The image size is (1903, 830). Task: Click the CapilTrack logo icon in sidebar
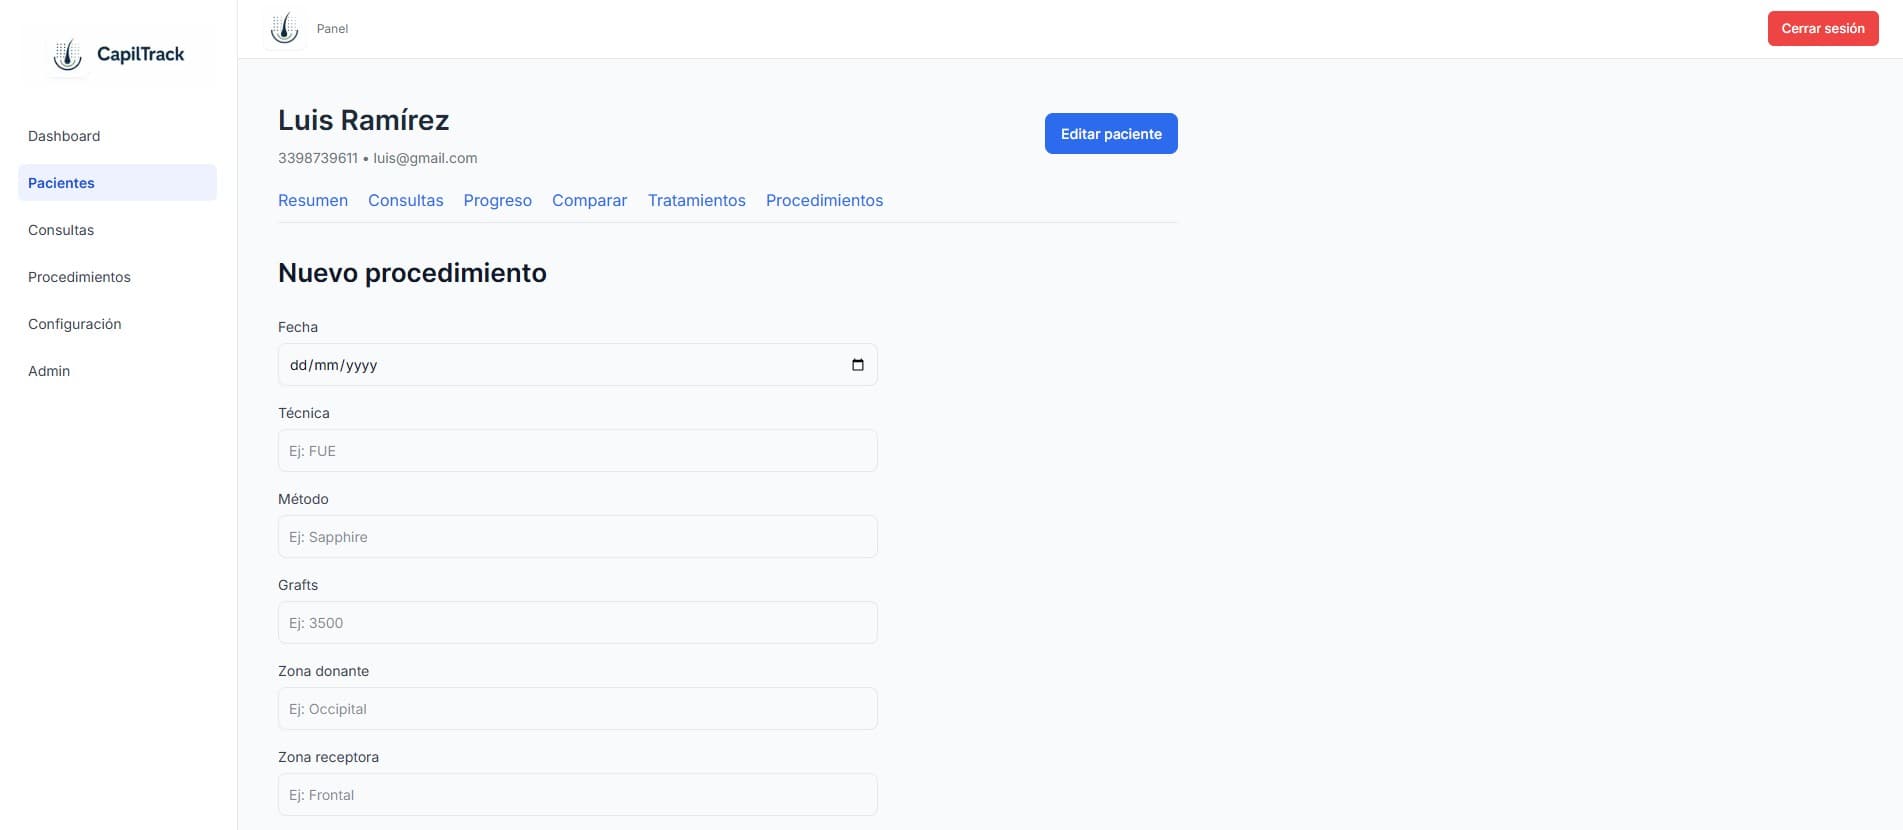68,55
